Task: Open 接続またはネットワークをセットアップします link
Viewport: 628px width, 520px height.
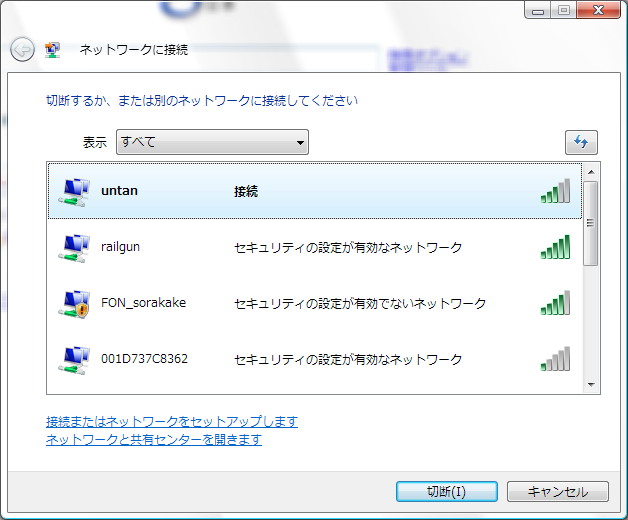Action: (x=172, y=421)
